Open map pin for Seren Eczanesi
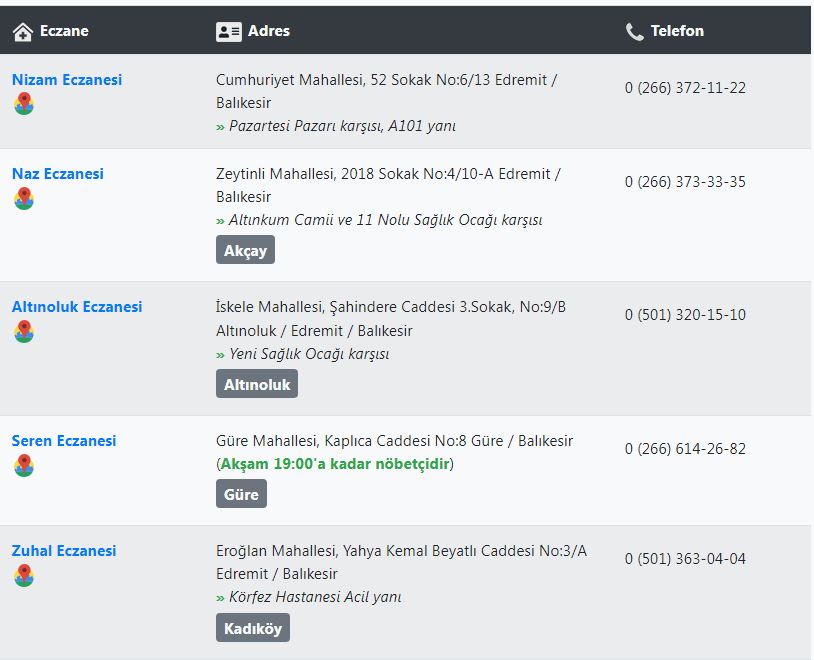Image resolution: width=814 pixels, height=660 pixels. tap(24, 465)
